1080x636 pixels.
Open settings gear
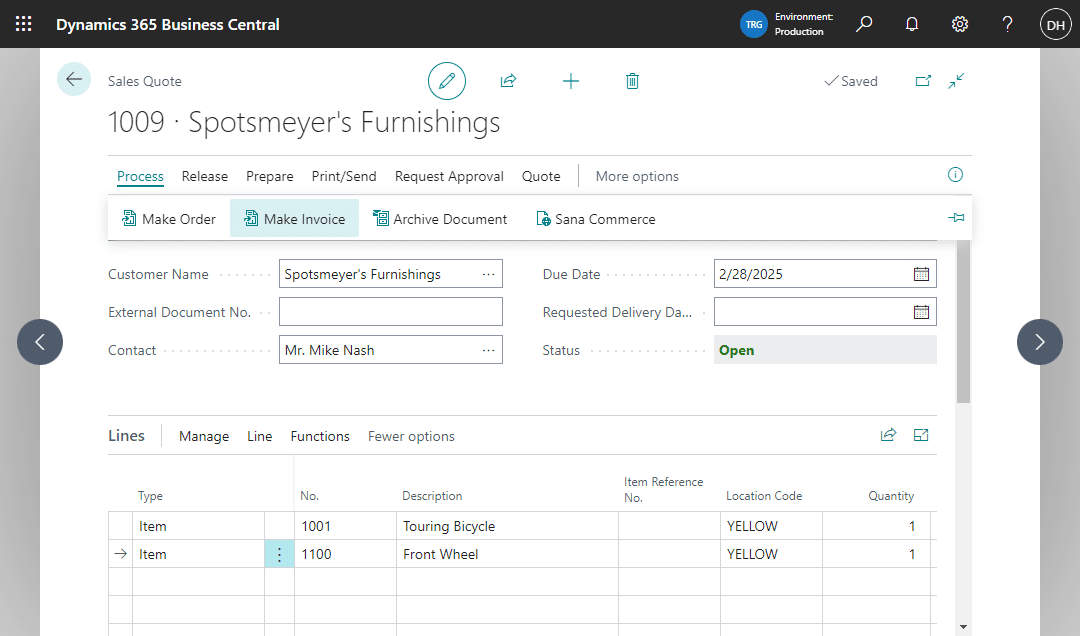point(959,24)
